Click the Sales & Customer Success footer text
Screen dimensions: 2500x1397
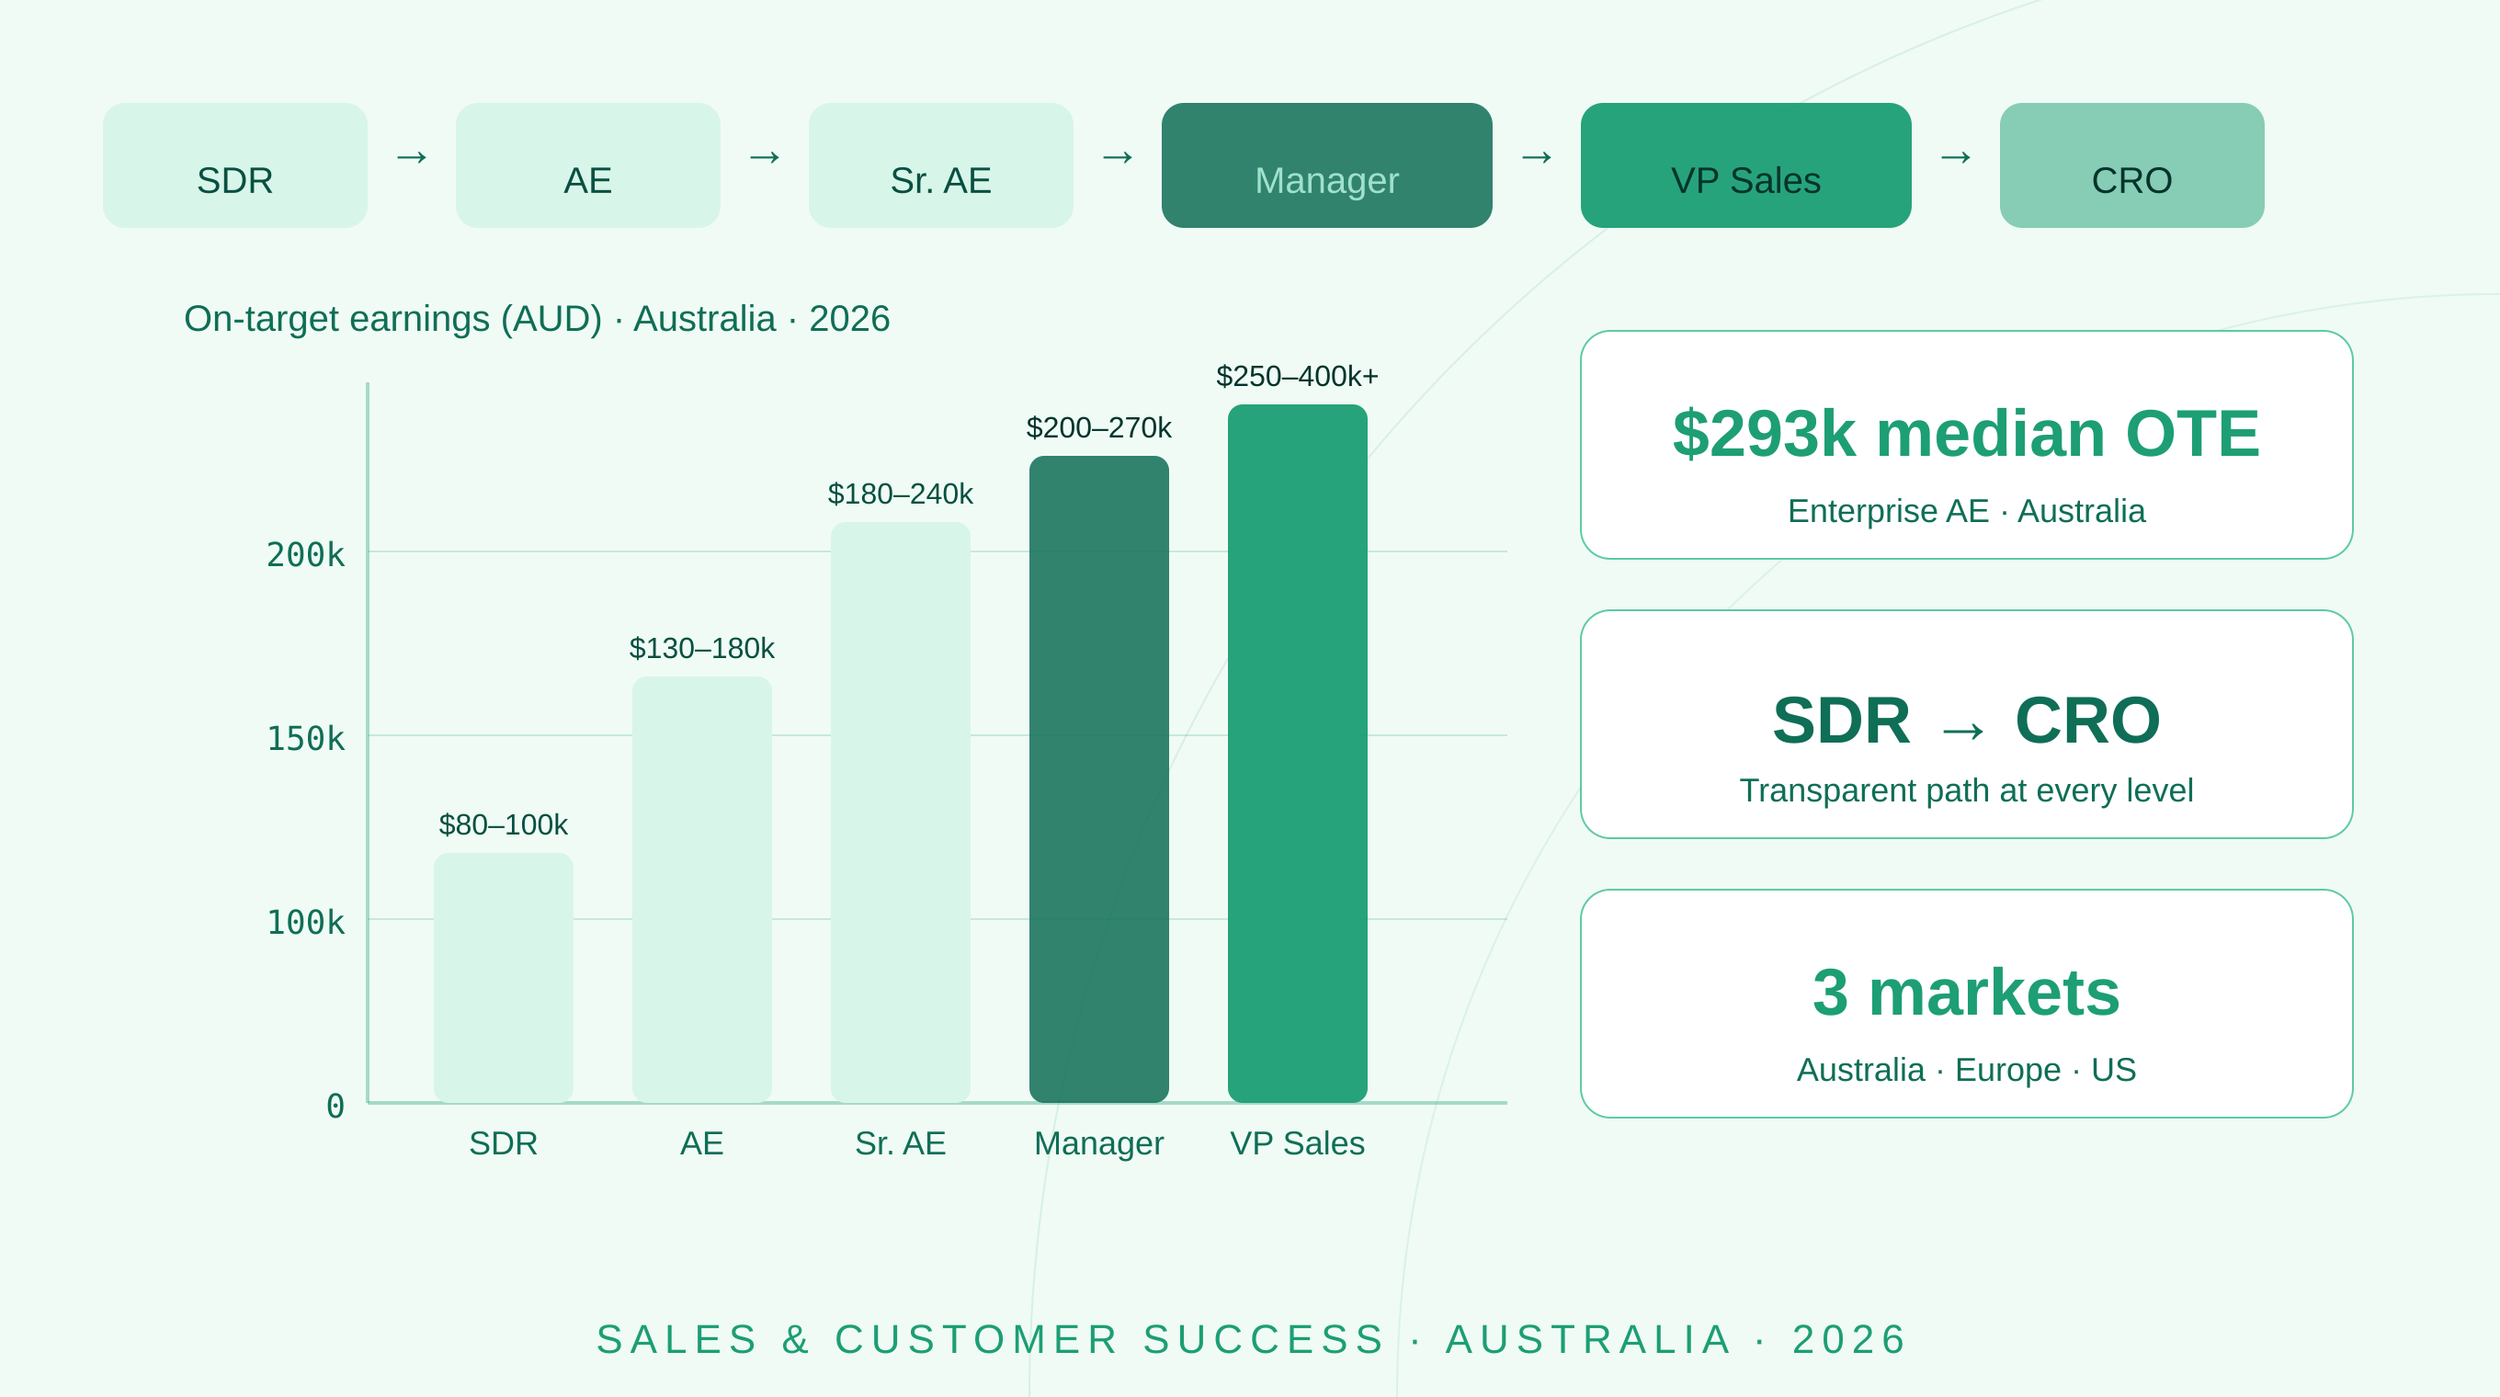click(1251, 1339)
